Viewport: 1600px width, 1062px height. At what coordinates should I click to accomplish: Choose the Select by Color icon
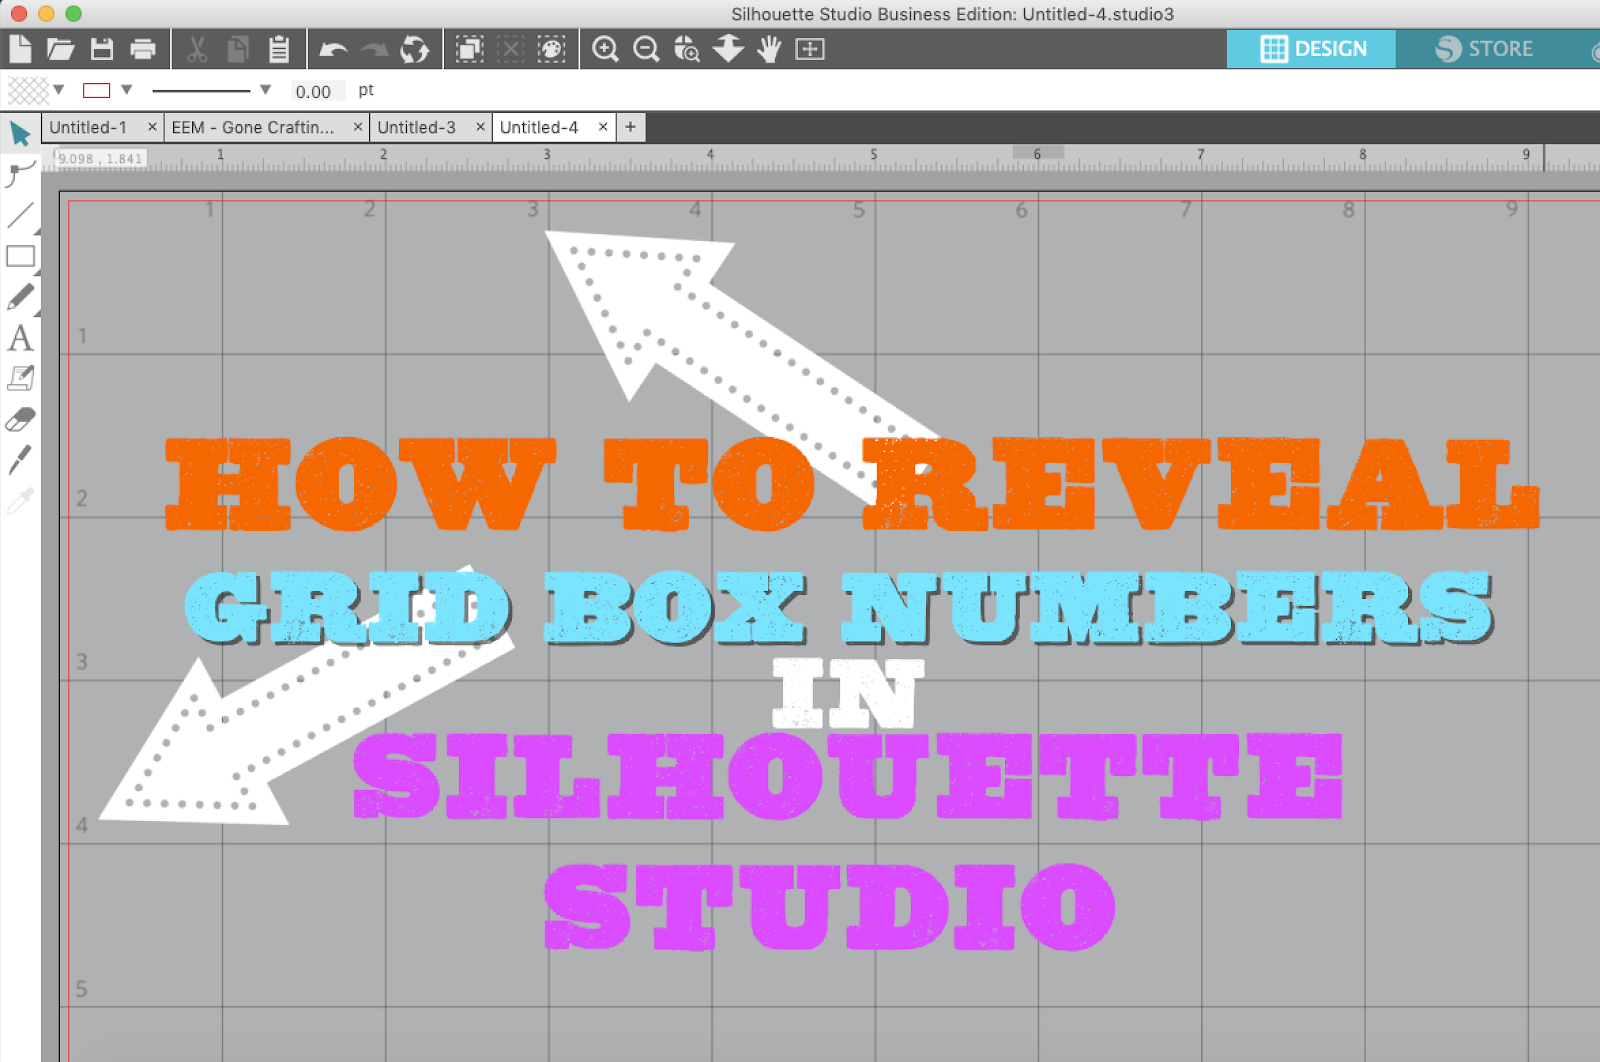[552, 48]
